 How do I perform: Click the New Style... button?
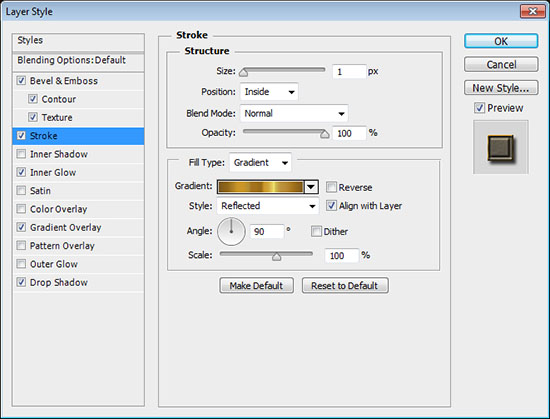pyautogui.click(x=501, y=88)
